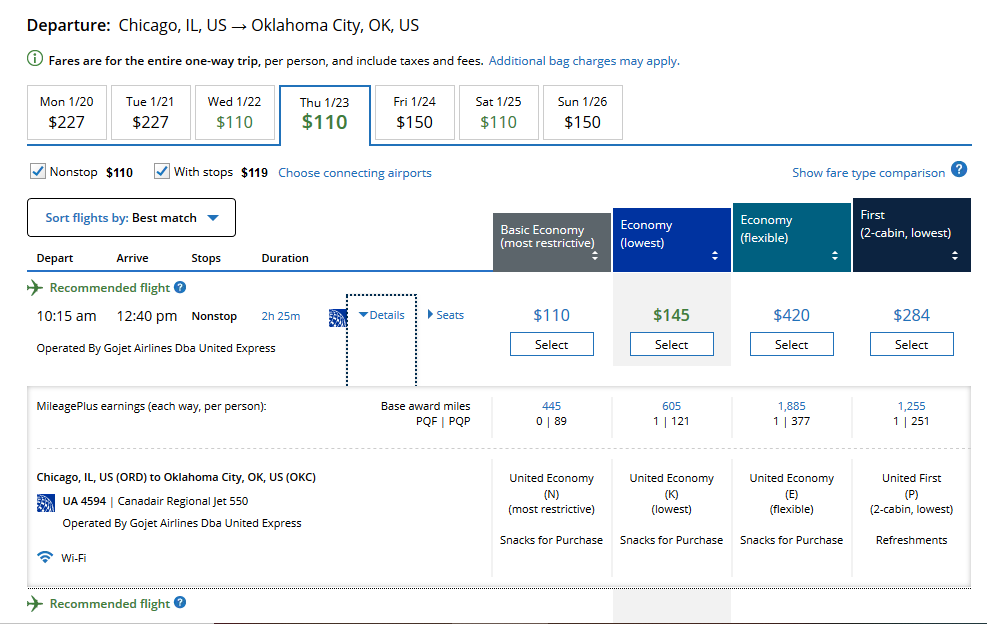
Task: Choose the Sun 1/26 date tab
Action: tap(583, 112)
